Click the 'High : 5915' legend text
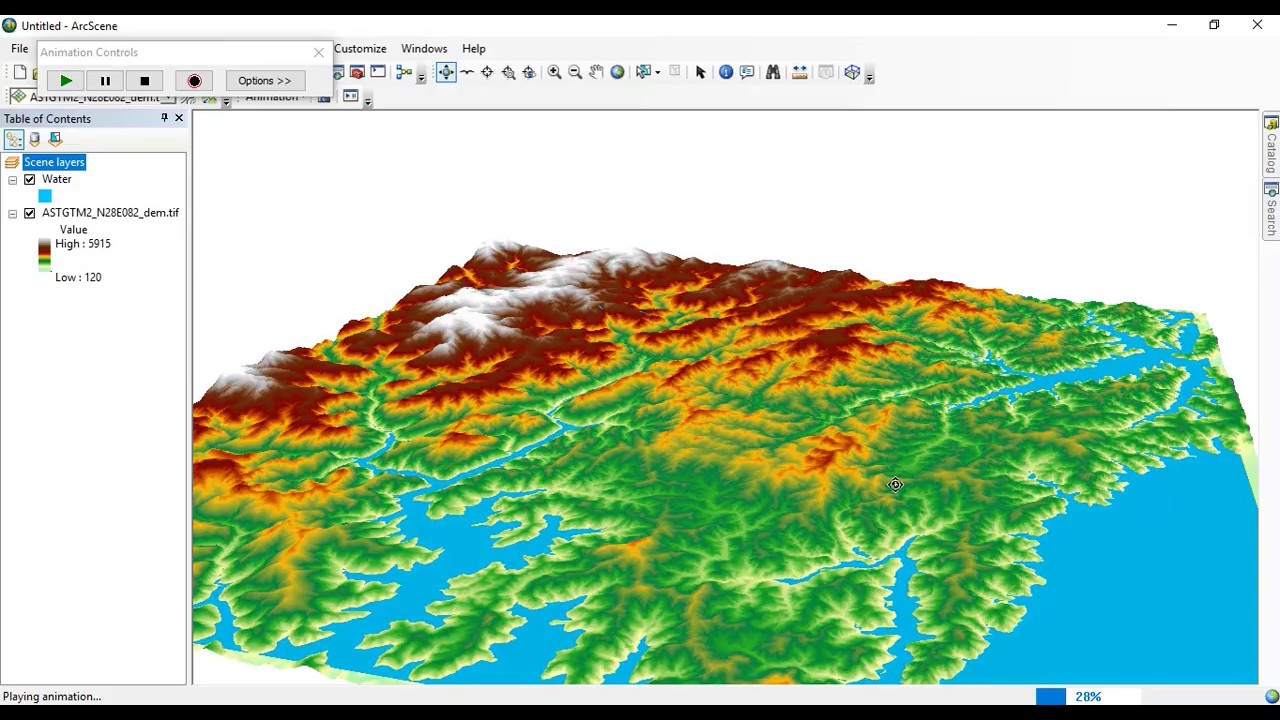1280x720 pixels. tap(83, 244)
